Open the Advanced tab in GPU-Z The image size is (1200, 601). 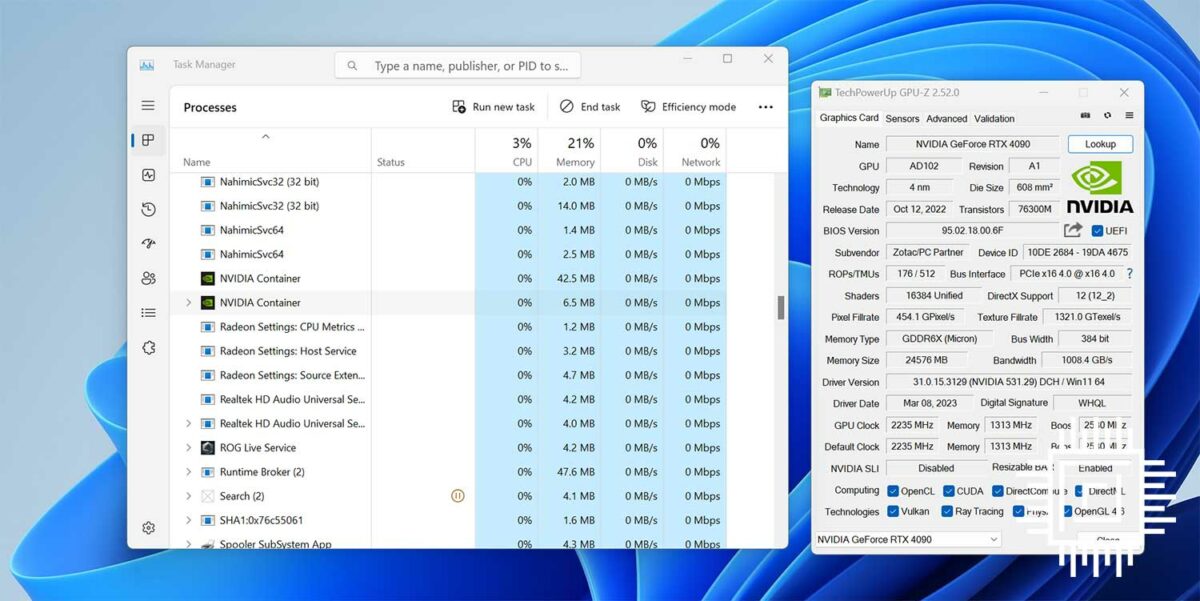pos(946,118)
